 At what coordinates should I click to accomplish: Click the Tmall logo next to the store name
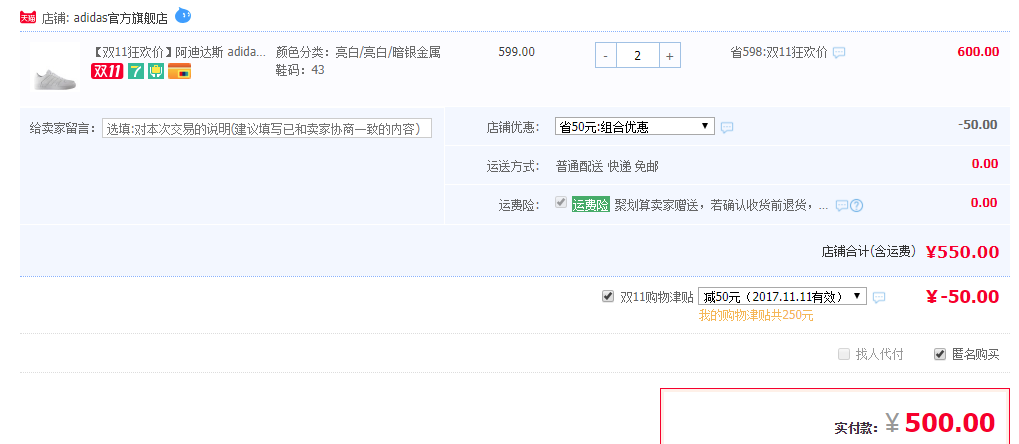(x=28, y=18)
